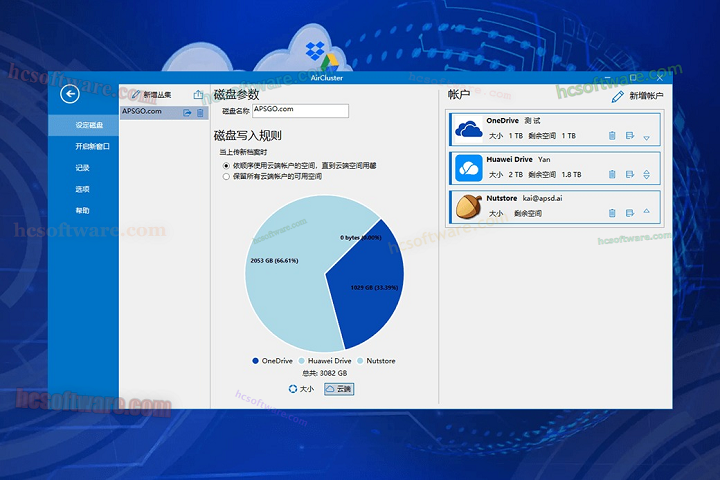The height and width of the screenshot is (480, 720).
Task: Click the Huawei Drive logo
Action: [469, 168]
